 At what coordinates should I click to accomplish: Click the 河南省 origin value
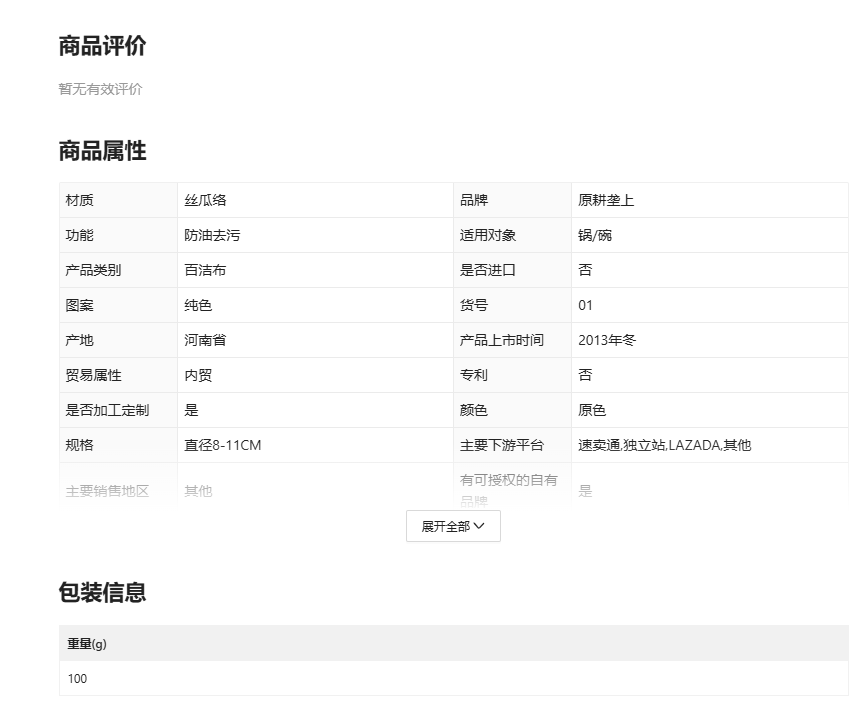pos(205,340)
